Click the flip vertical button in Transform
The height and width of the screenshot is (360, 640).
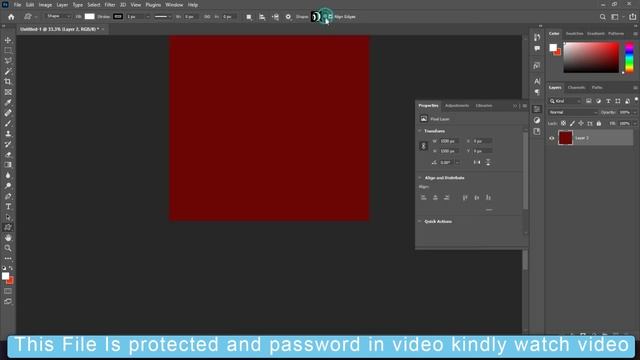pos(488,162)
